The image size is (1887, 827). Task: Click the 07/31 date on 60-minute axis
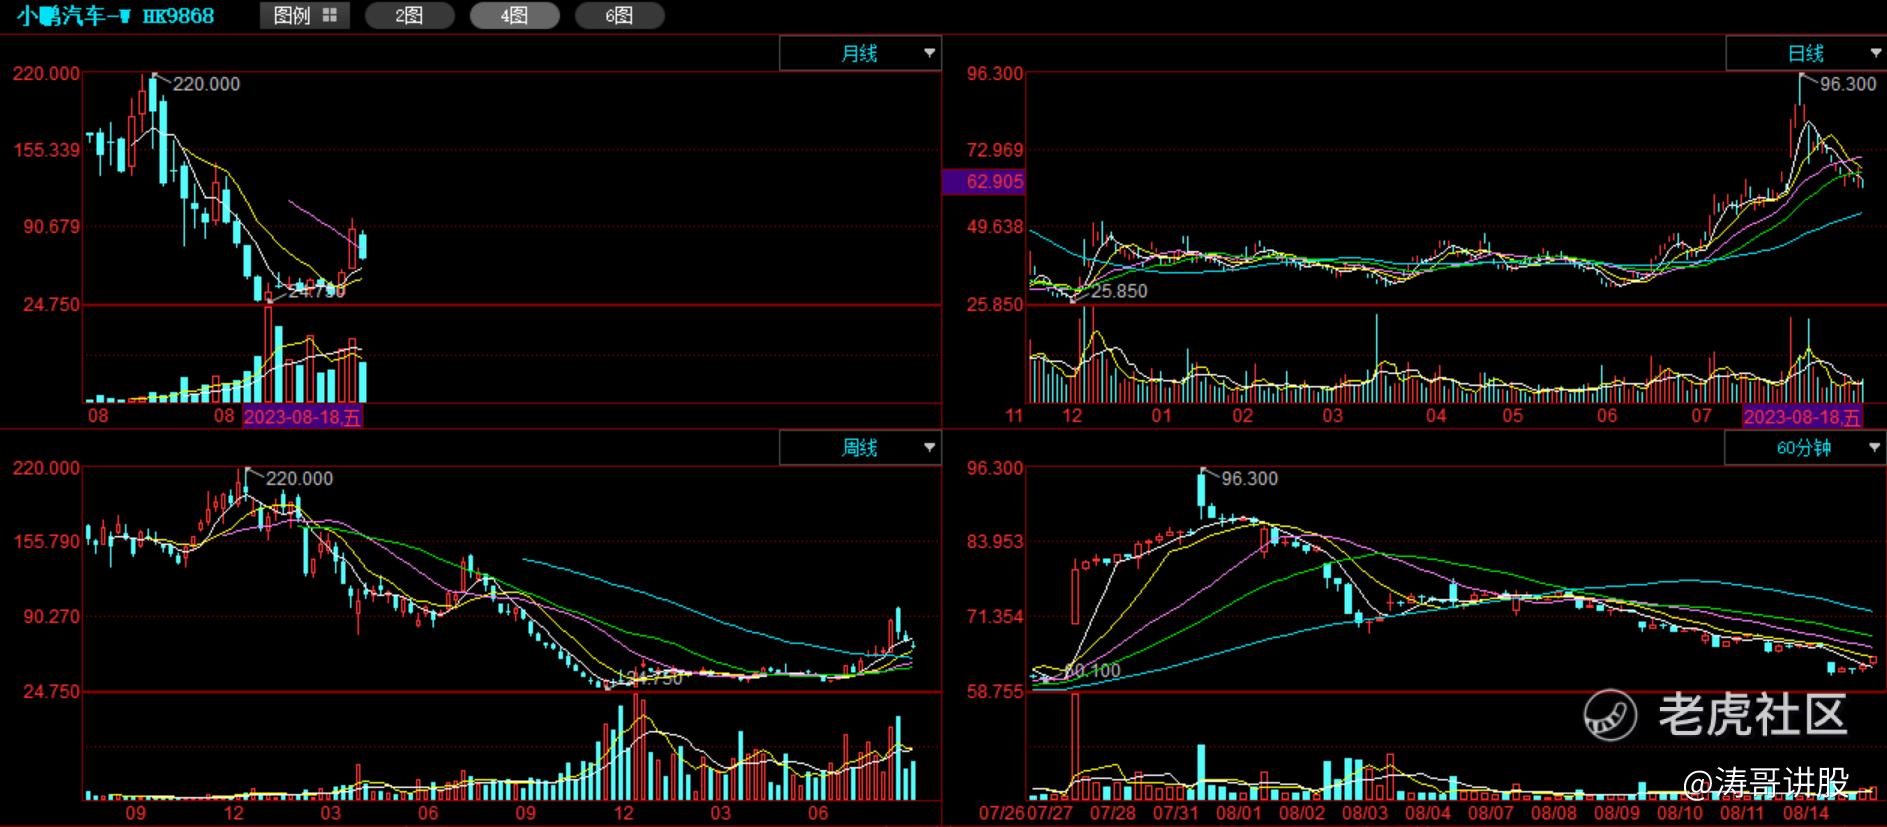(x=1175, y=813)
